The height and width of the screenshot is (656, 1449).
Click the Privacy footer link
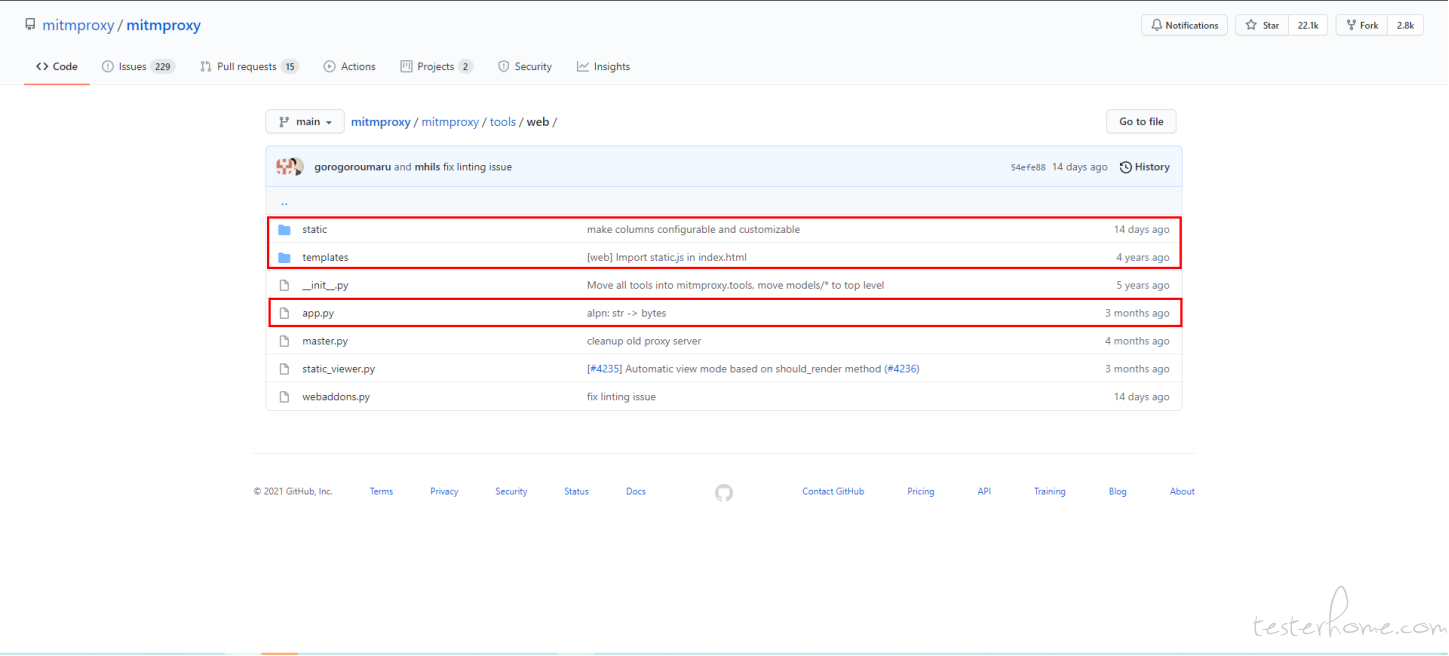click(x=444, y=492)
